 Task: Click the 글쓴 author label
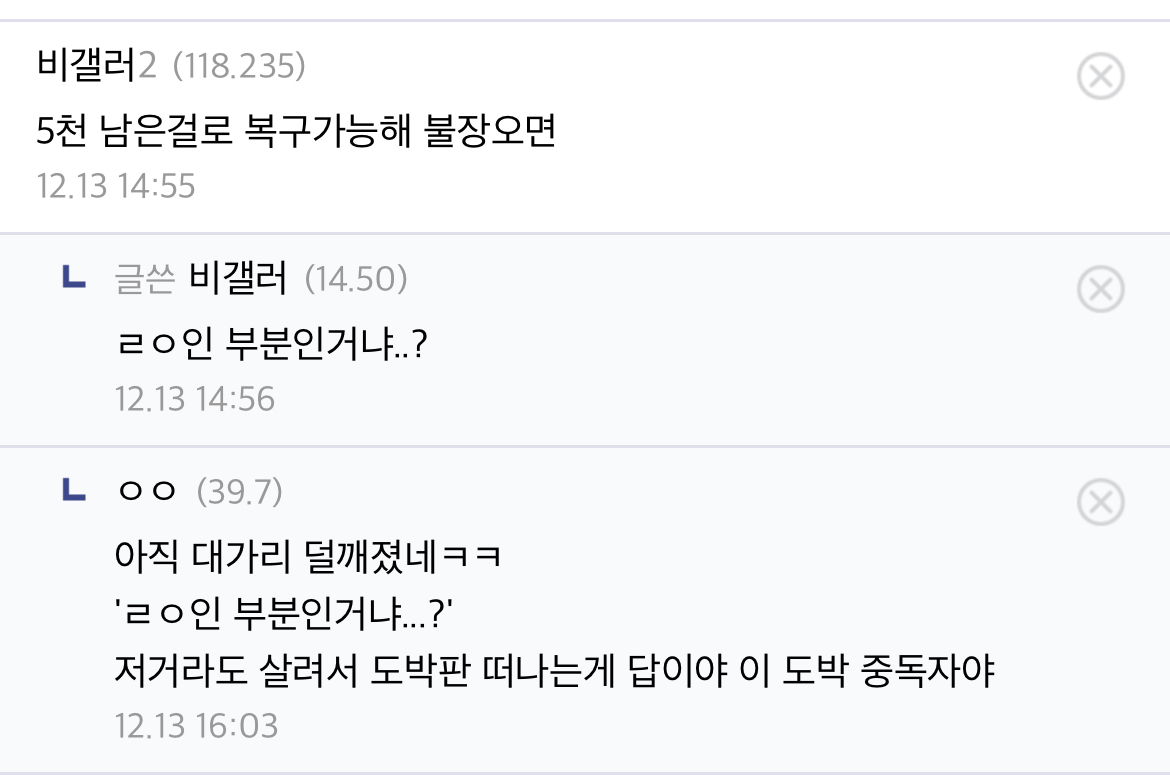146,280
